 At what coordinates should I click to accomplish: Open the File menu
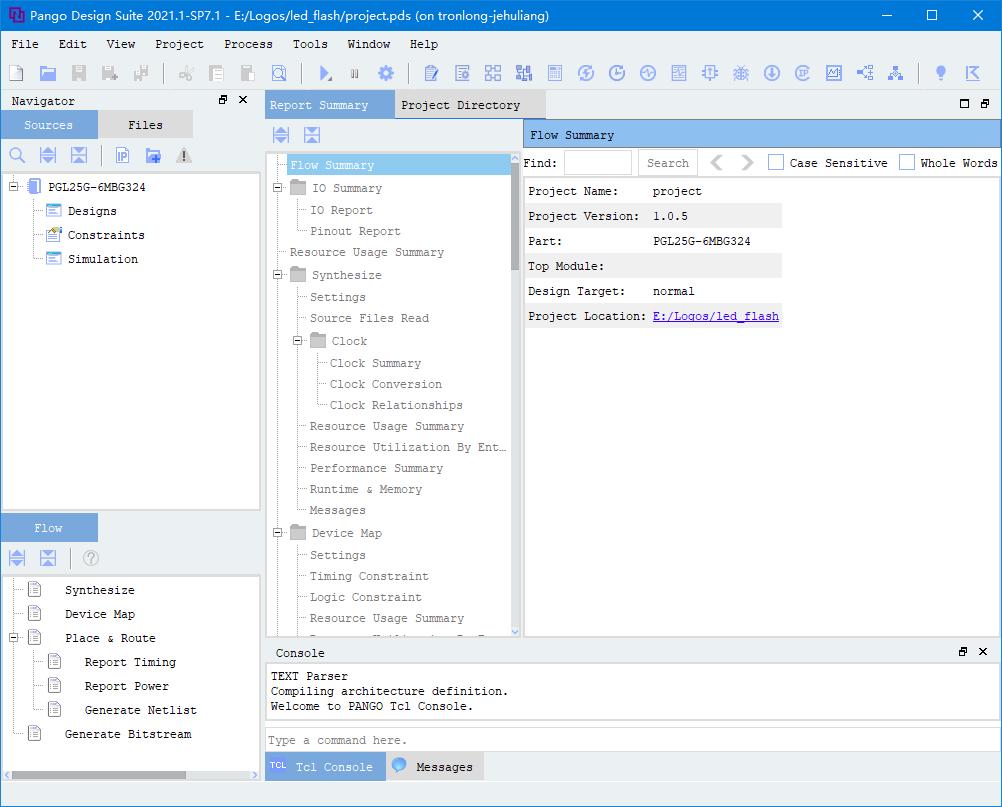click(x=25, y=44)
